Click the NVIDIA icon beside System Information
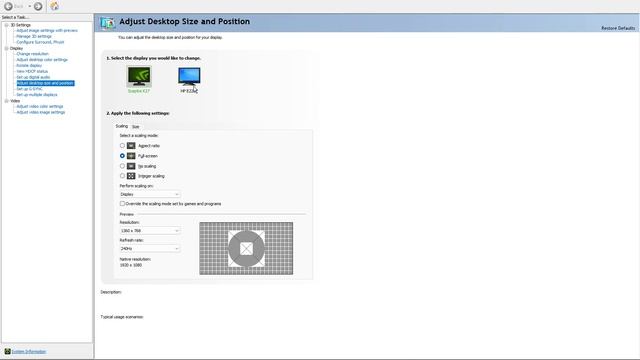Image resolution: width=640 pixels, height=360 pixels. (7, 351)
